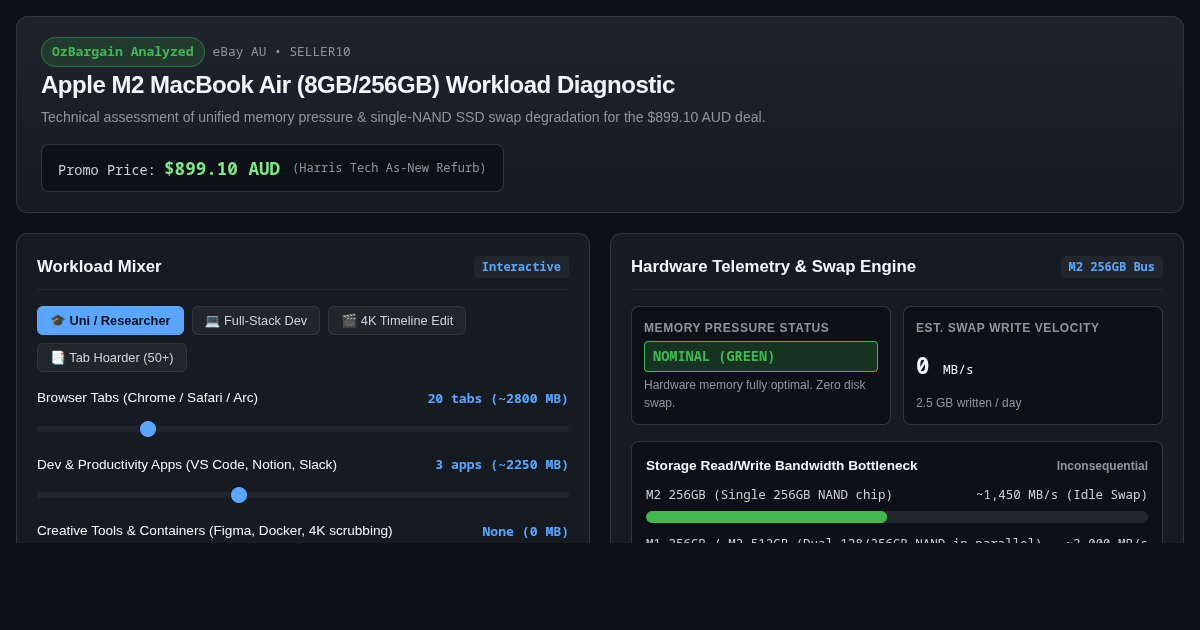Viewport: 1200px width, 630px height.
Task: Click the Memory Pressure Status heading
Action: coord(736,328)
